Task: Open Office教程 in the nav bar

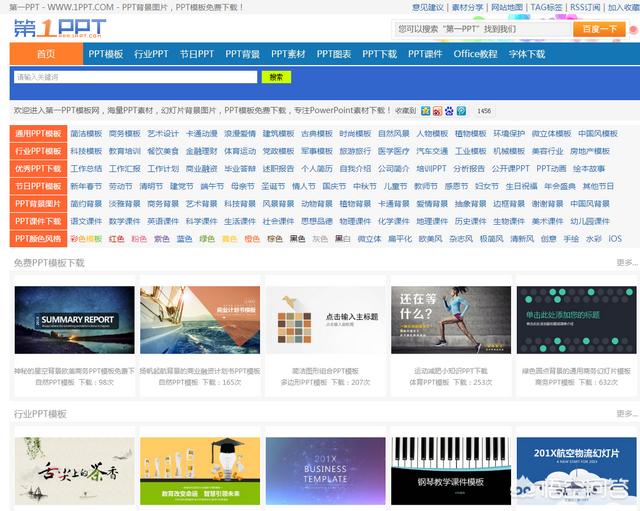Action: point(476,54)
